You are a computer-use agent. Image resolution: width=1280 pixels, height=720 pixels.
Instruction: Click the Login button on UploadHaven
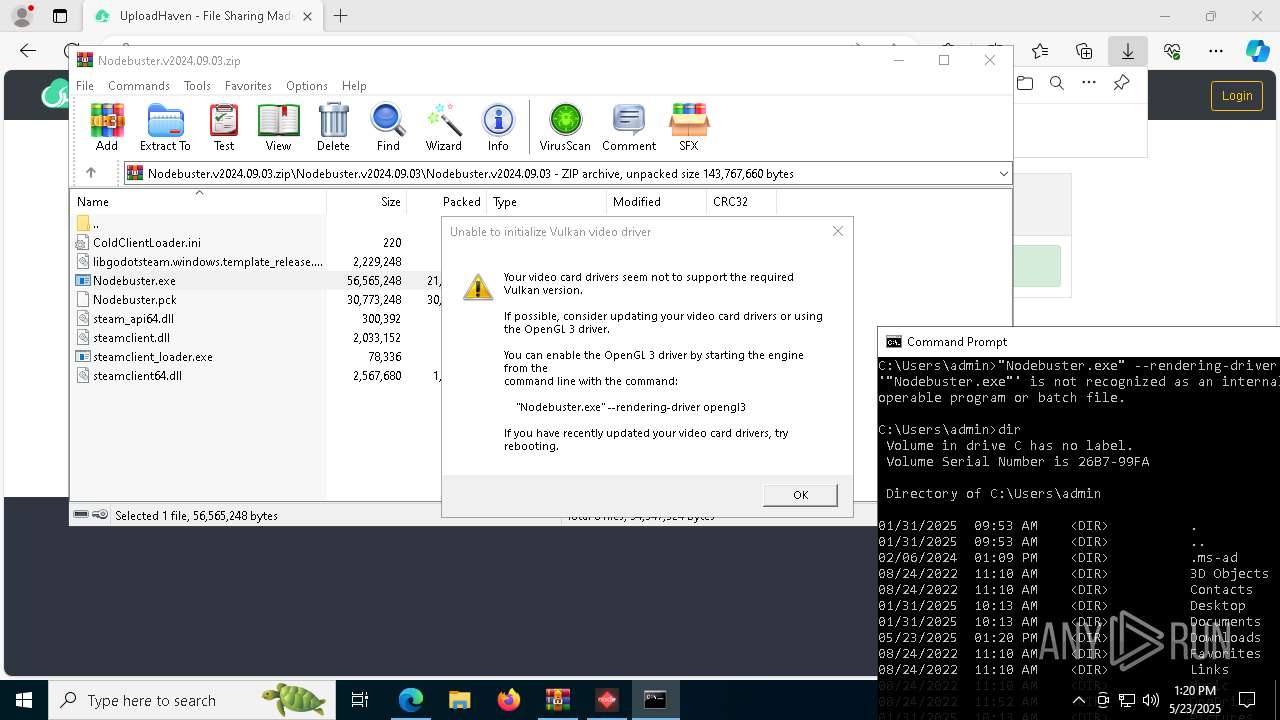1237,95
